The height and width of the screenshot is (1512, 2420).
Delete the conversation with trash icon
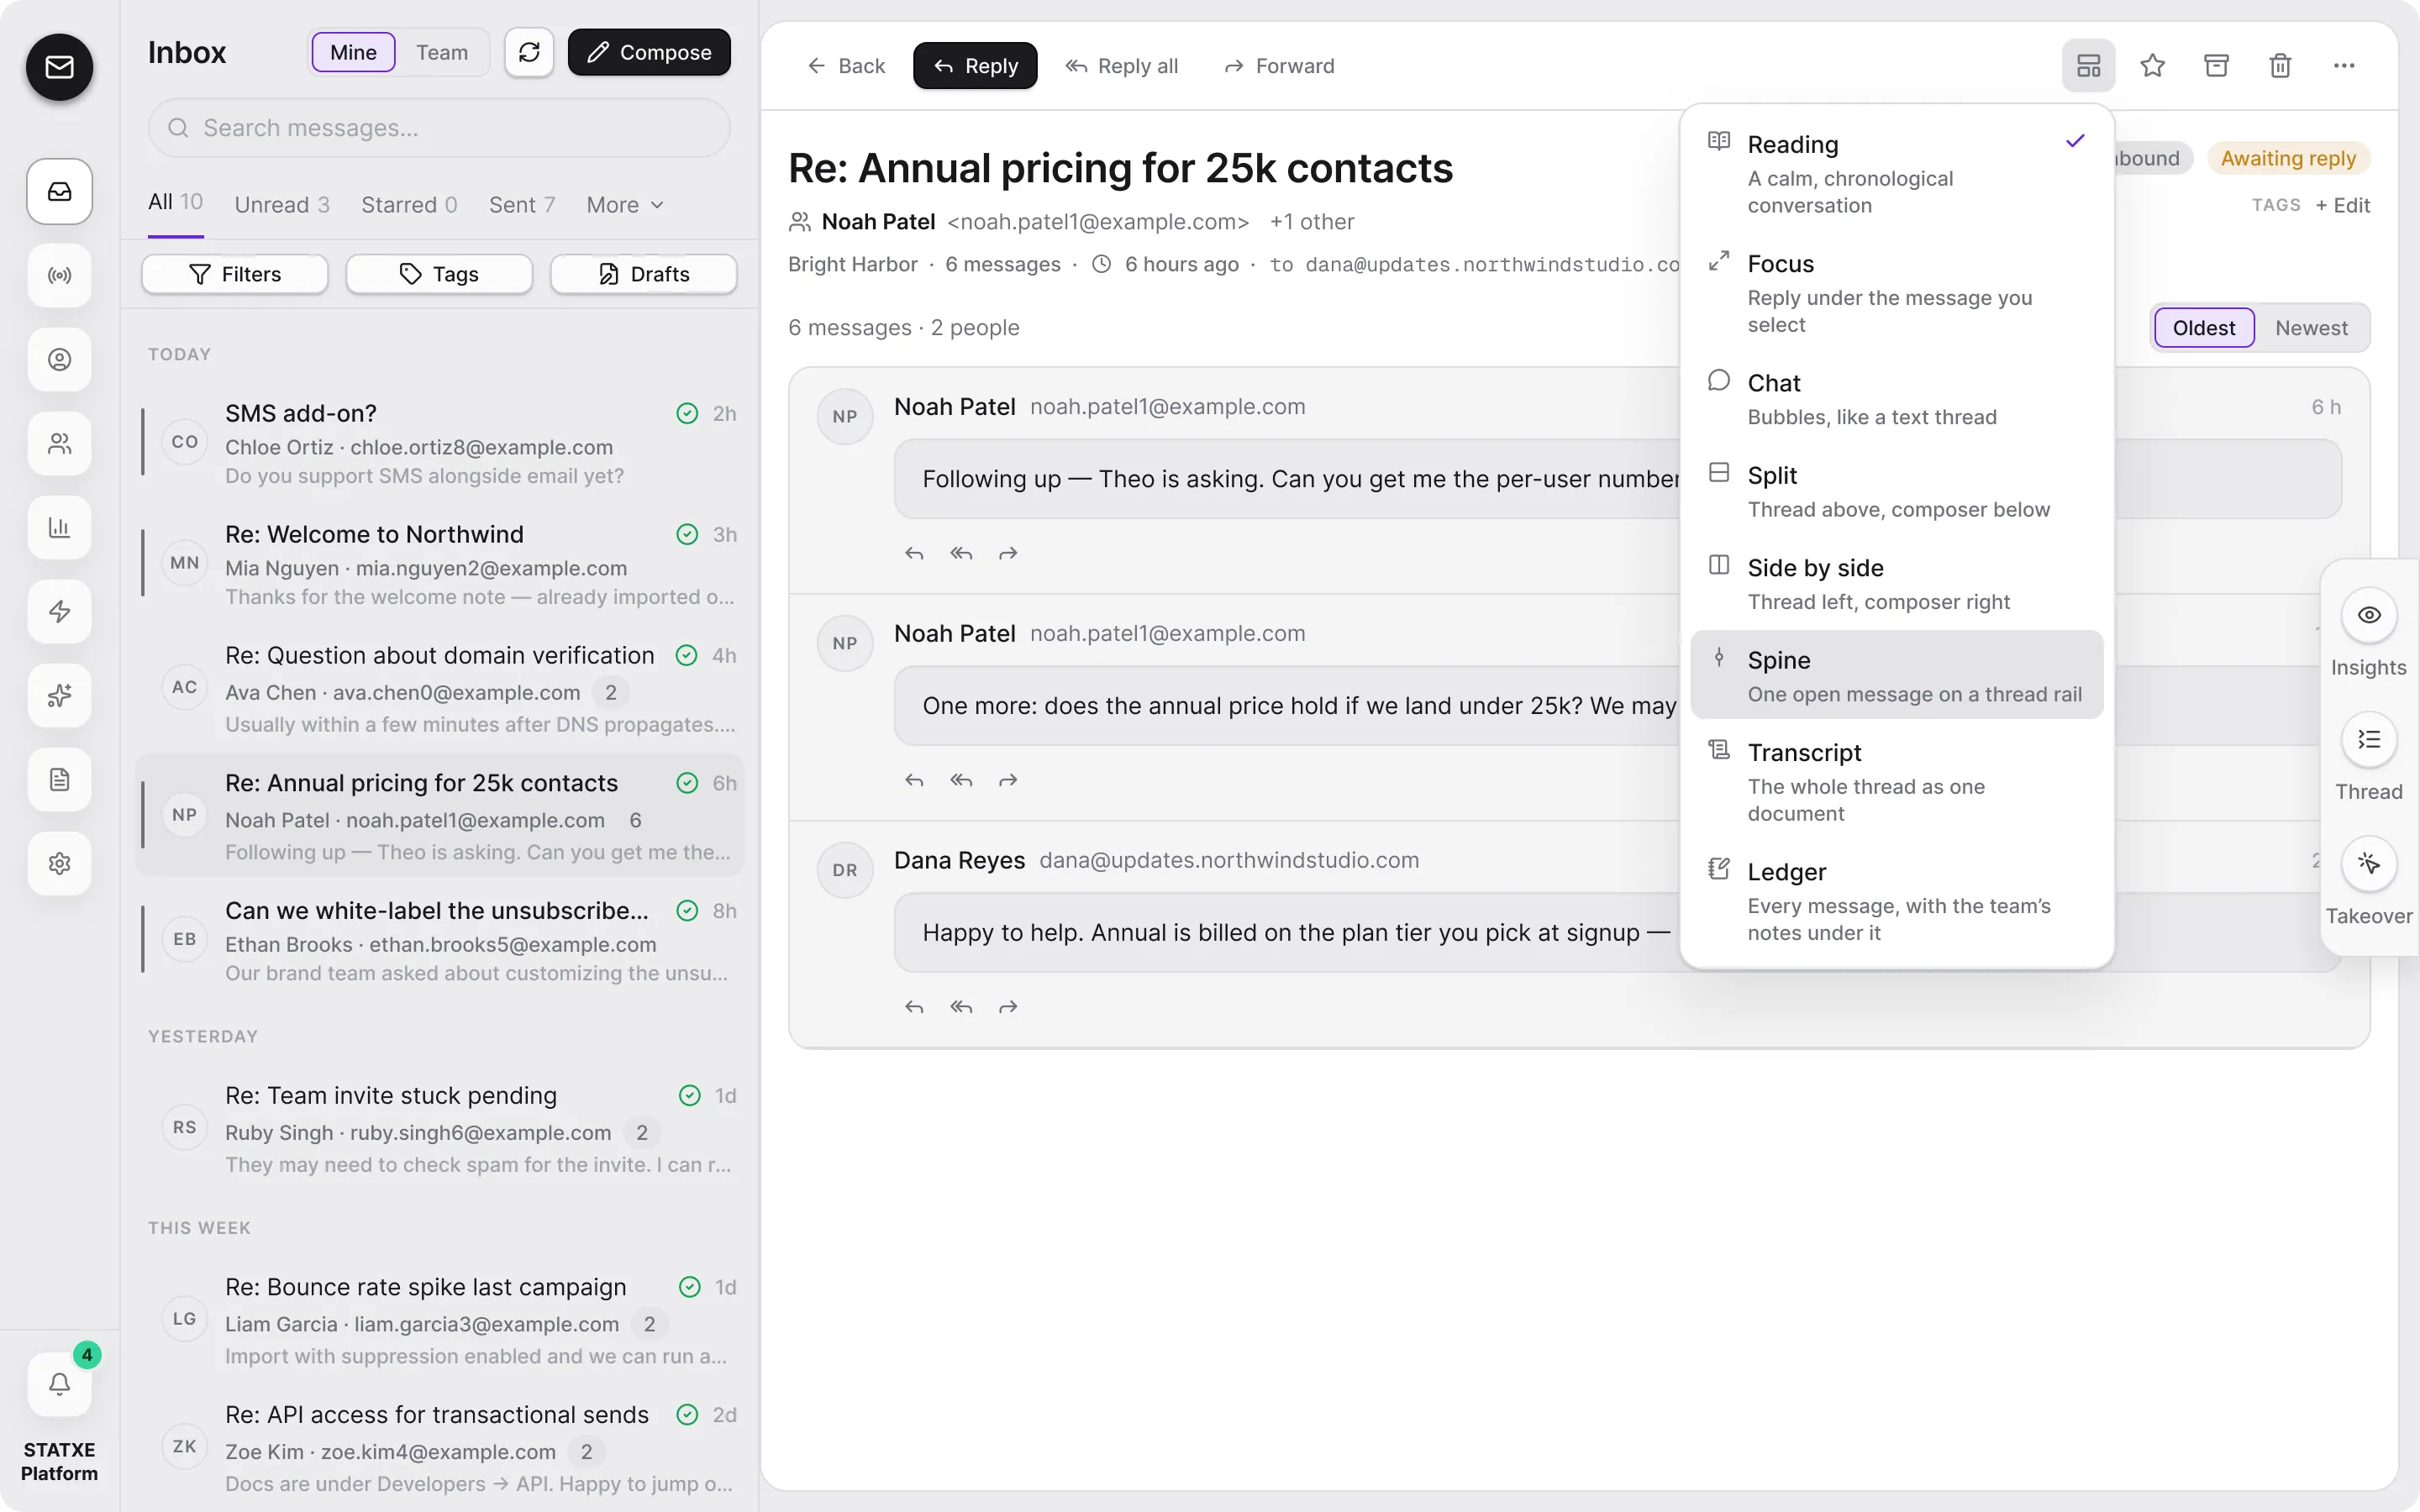click(x=2280, y=66)
